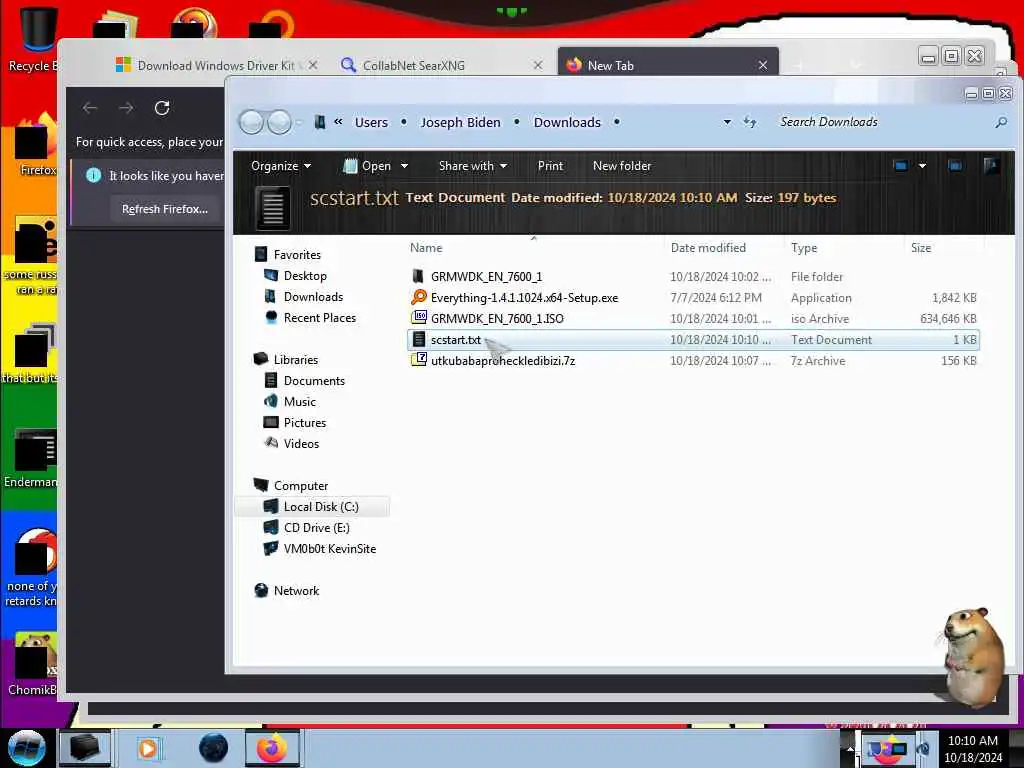
Task: Open the Organize menu
Action: click(x=281, y=166)
